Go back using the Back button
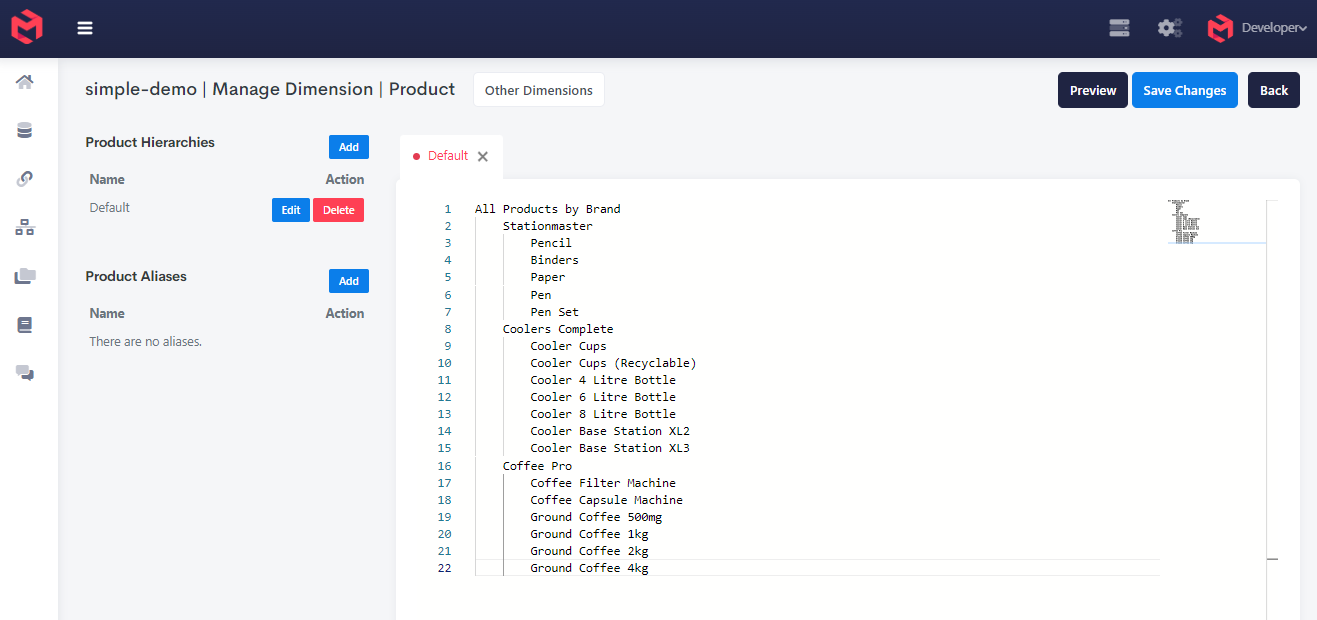1317x620 pixels. [1273, 90]
